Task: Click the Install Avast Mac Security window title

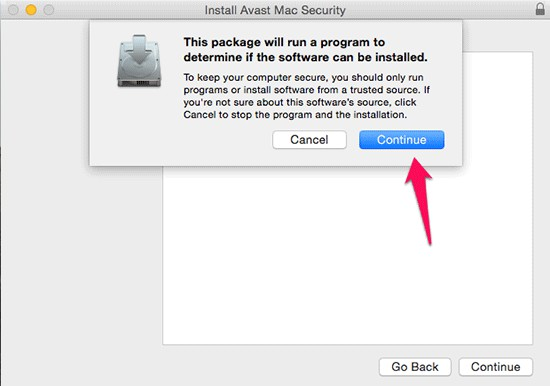Action: pyautogui.click(x=275, y=10)
